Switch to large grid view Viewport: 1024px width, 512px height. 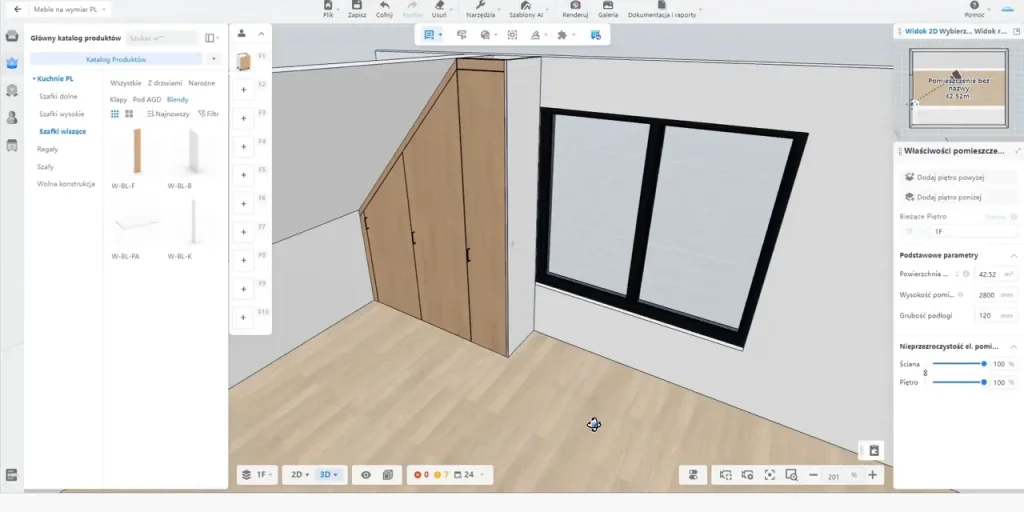(129, 114)
